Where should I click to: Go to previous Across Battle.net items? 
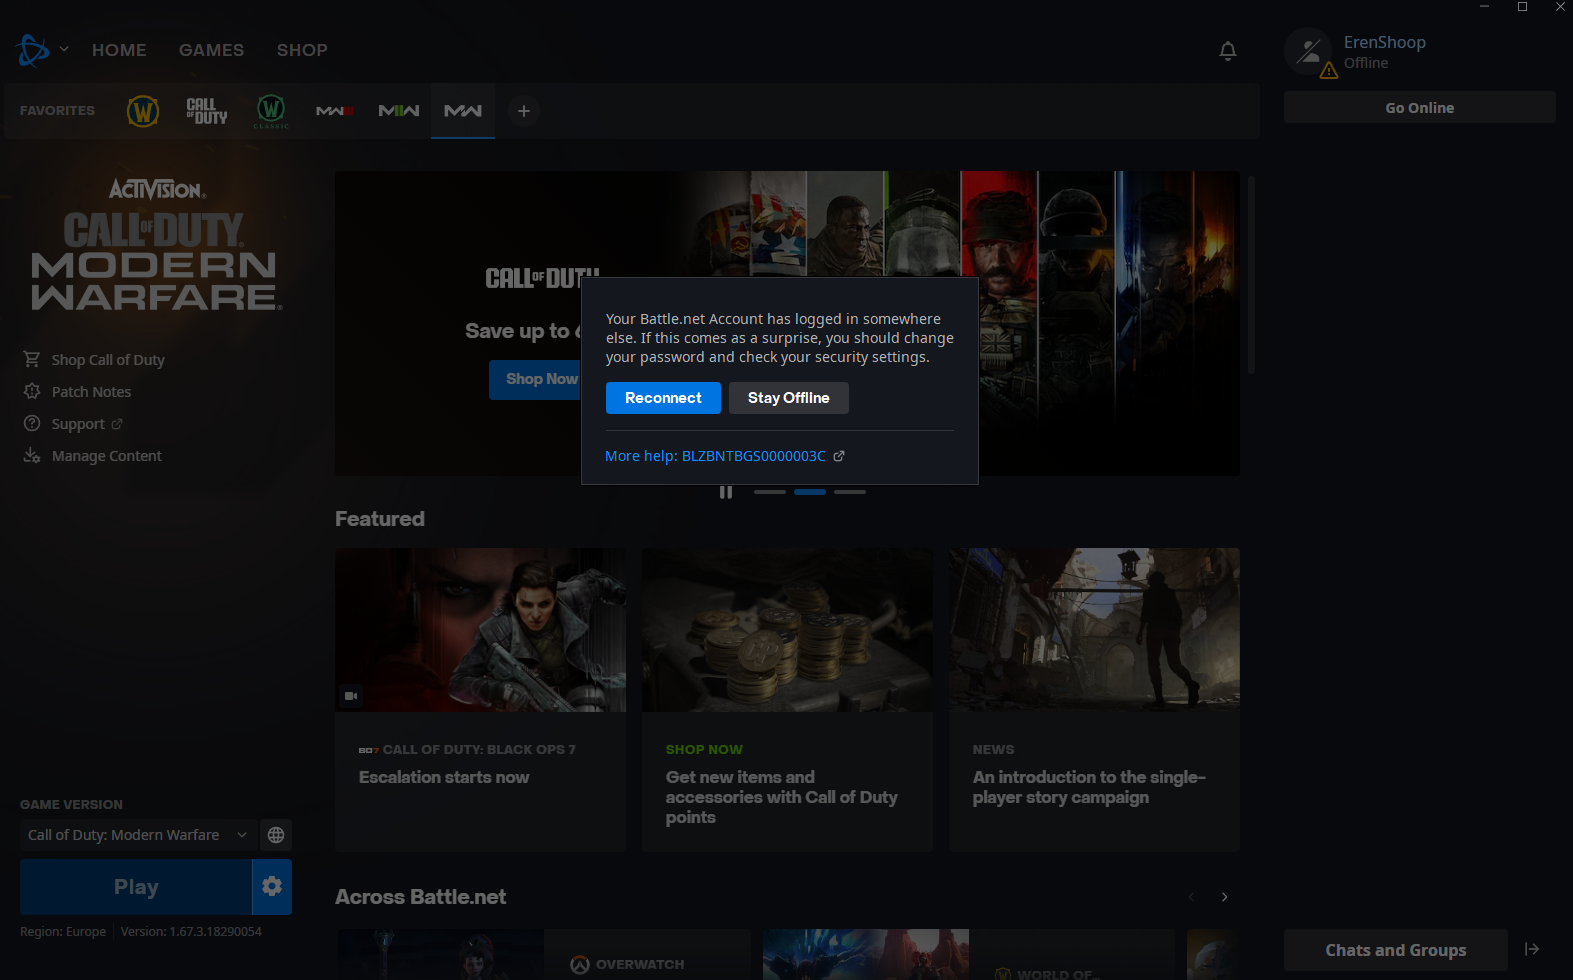1191,897
